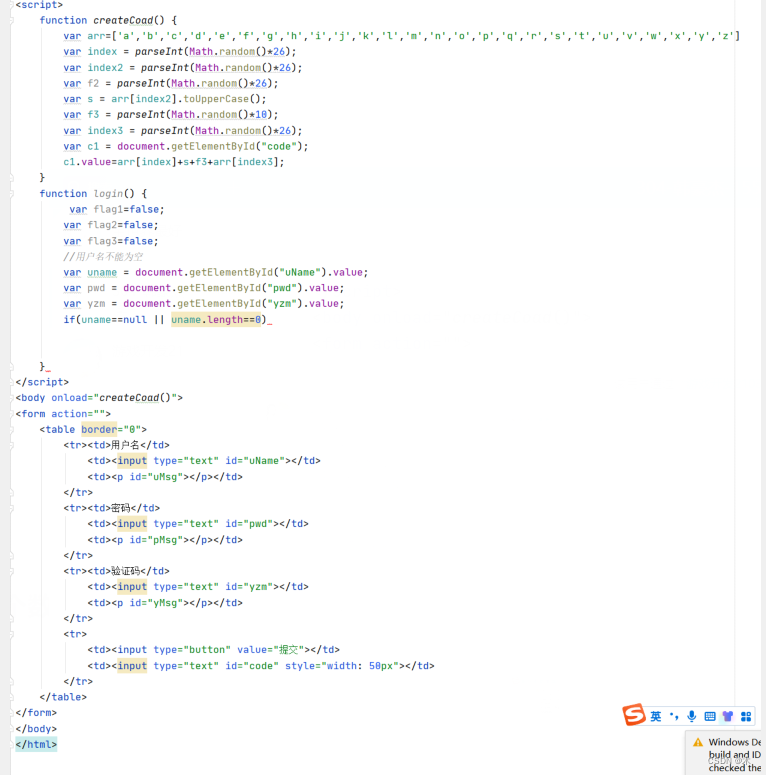The width and height of the screenshot is (766, 775).
Task: Collapse the form action tag fold marker
Action: tap(12, 414)
